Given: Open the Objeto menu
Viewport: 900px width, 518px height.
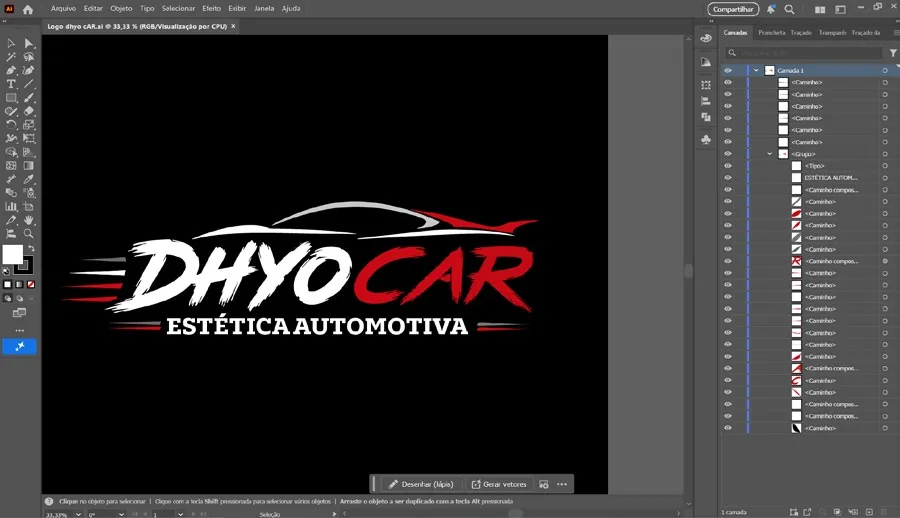Looking at the screenshot, I should pos(121,9).
